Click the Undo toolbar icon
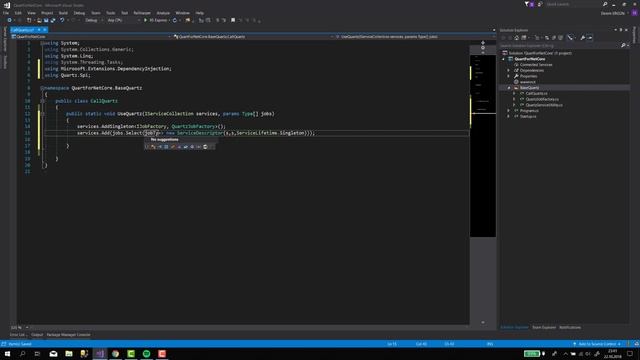The width and height of the screenshot is (640, 360). 62,20
